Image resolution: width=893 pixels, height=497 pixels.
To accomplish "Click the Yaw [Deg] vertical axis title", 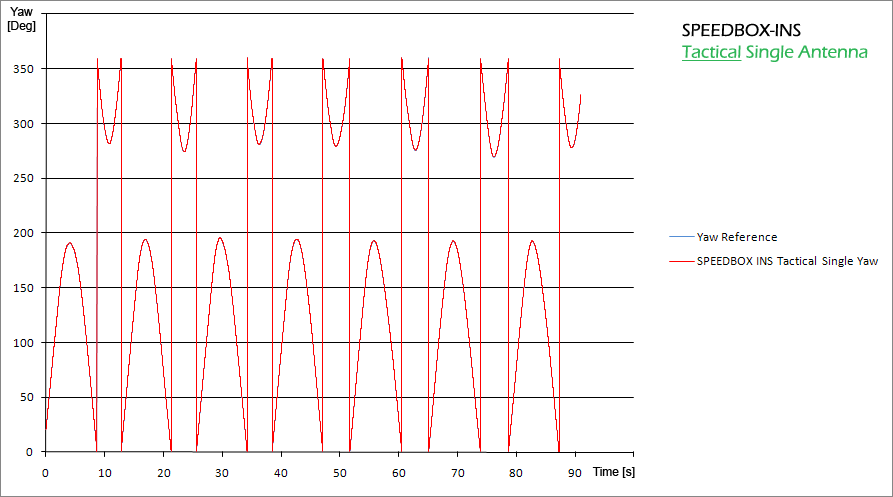I will [21, 19].
